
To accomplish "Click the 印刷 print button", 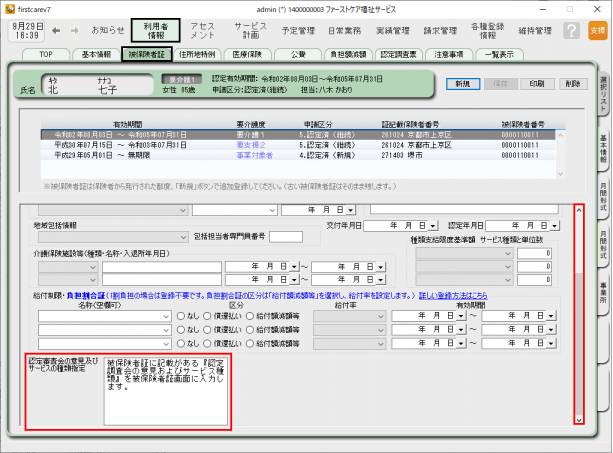I will 536,84.
